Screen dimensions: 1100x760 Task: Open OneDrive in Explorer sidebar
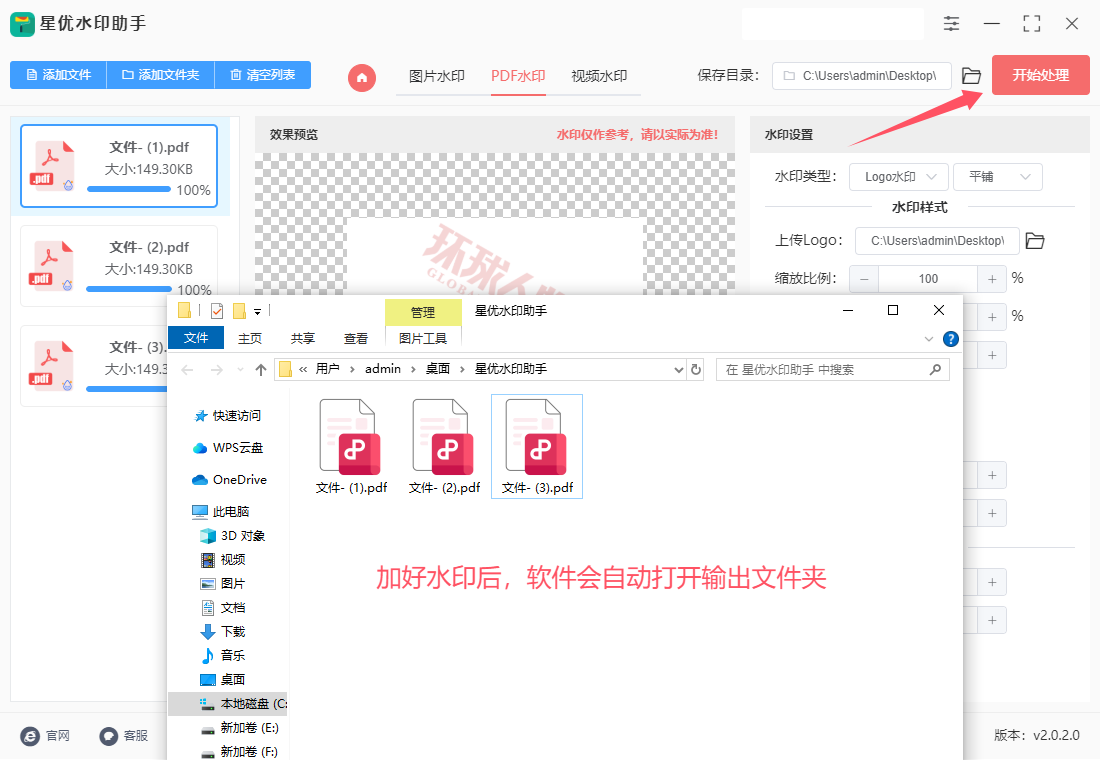point(229,480)
